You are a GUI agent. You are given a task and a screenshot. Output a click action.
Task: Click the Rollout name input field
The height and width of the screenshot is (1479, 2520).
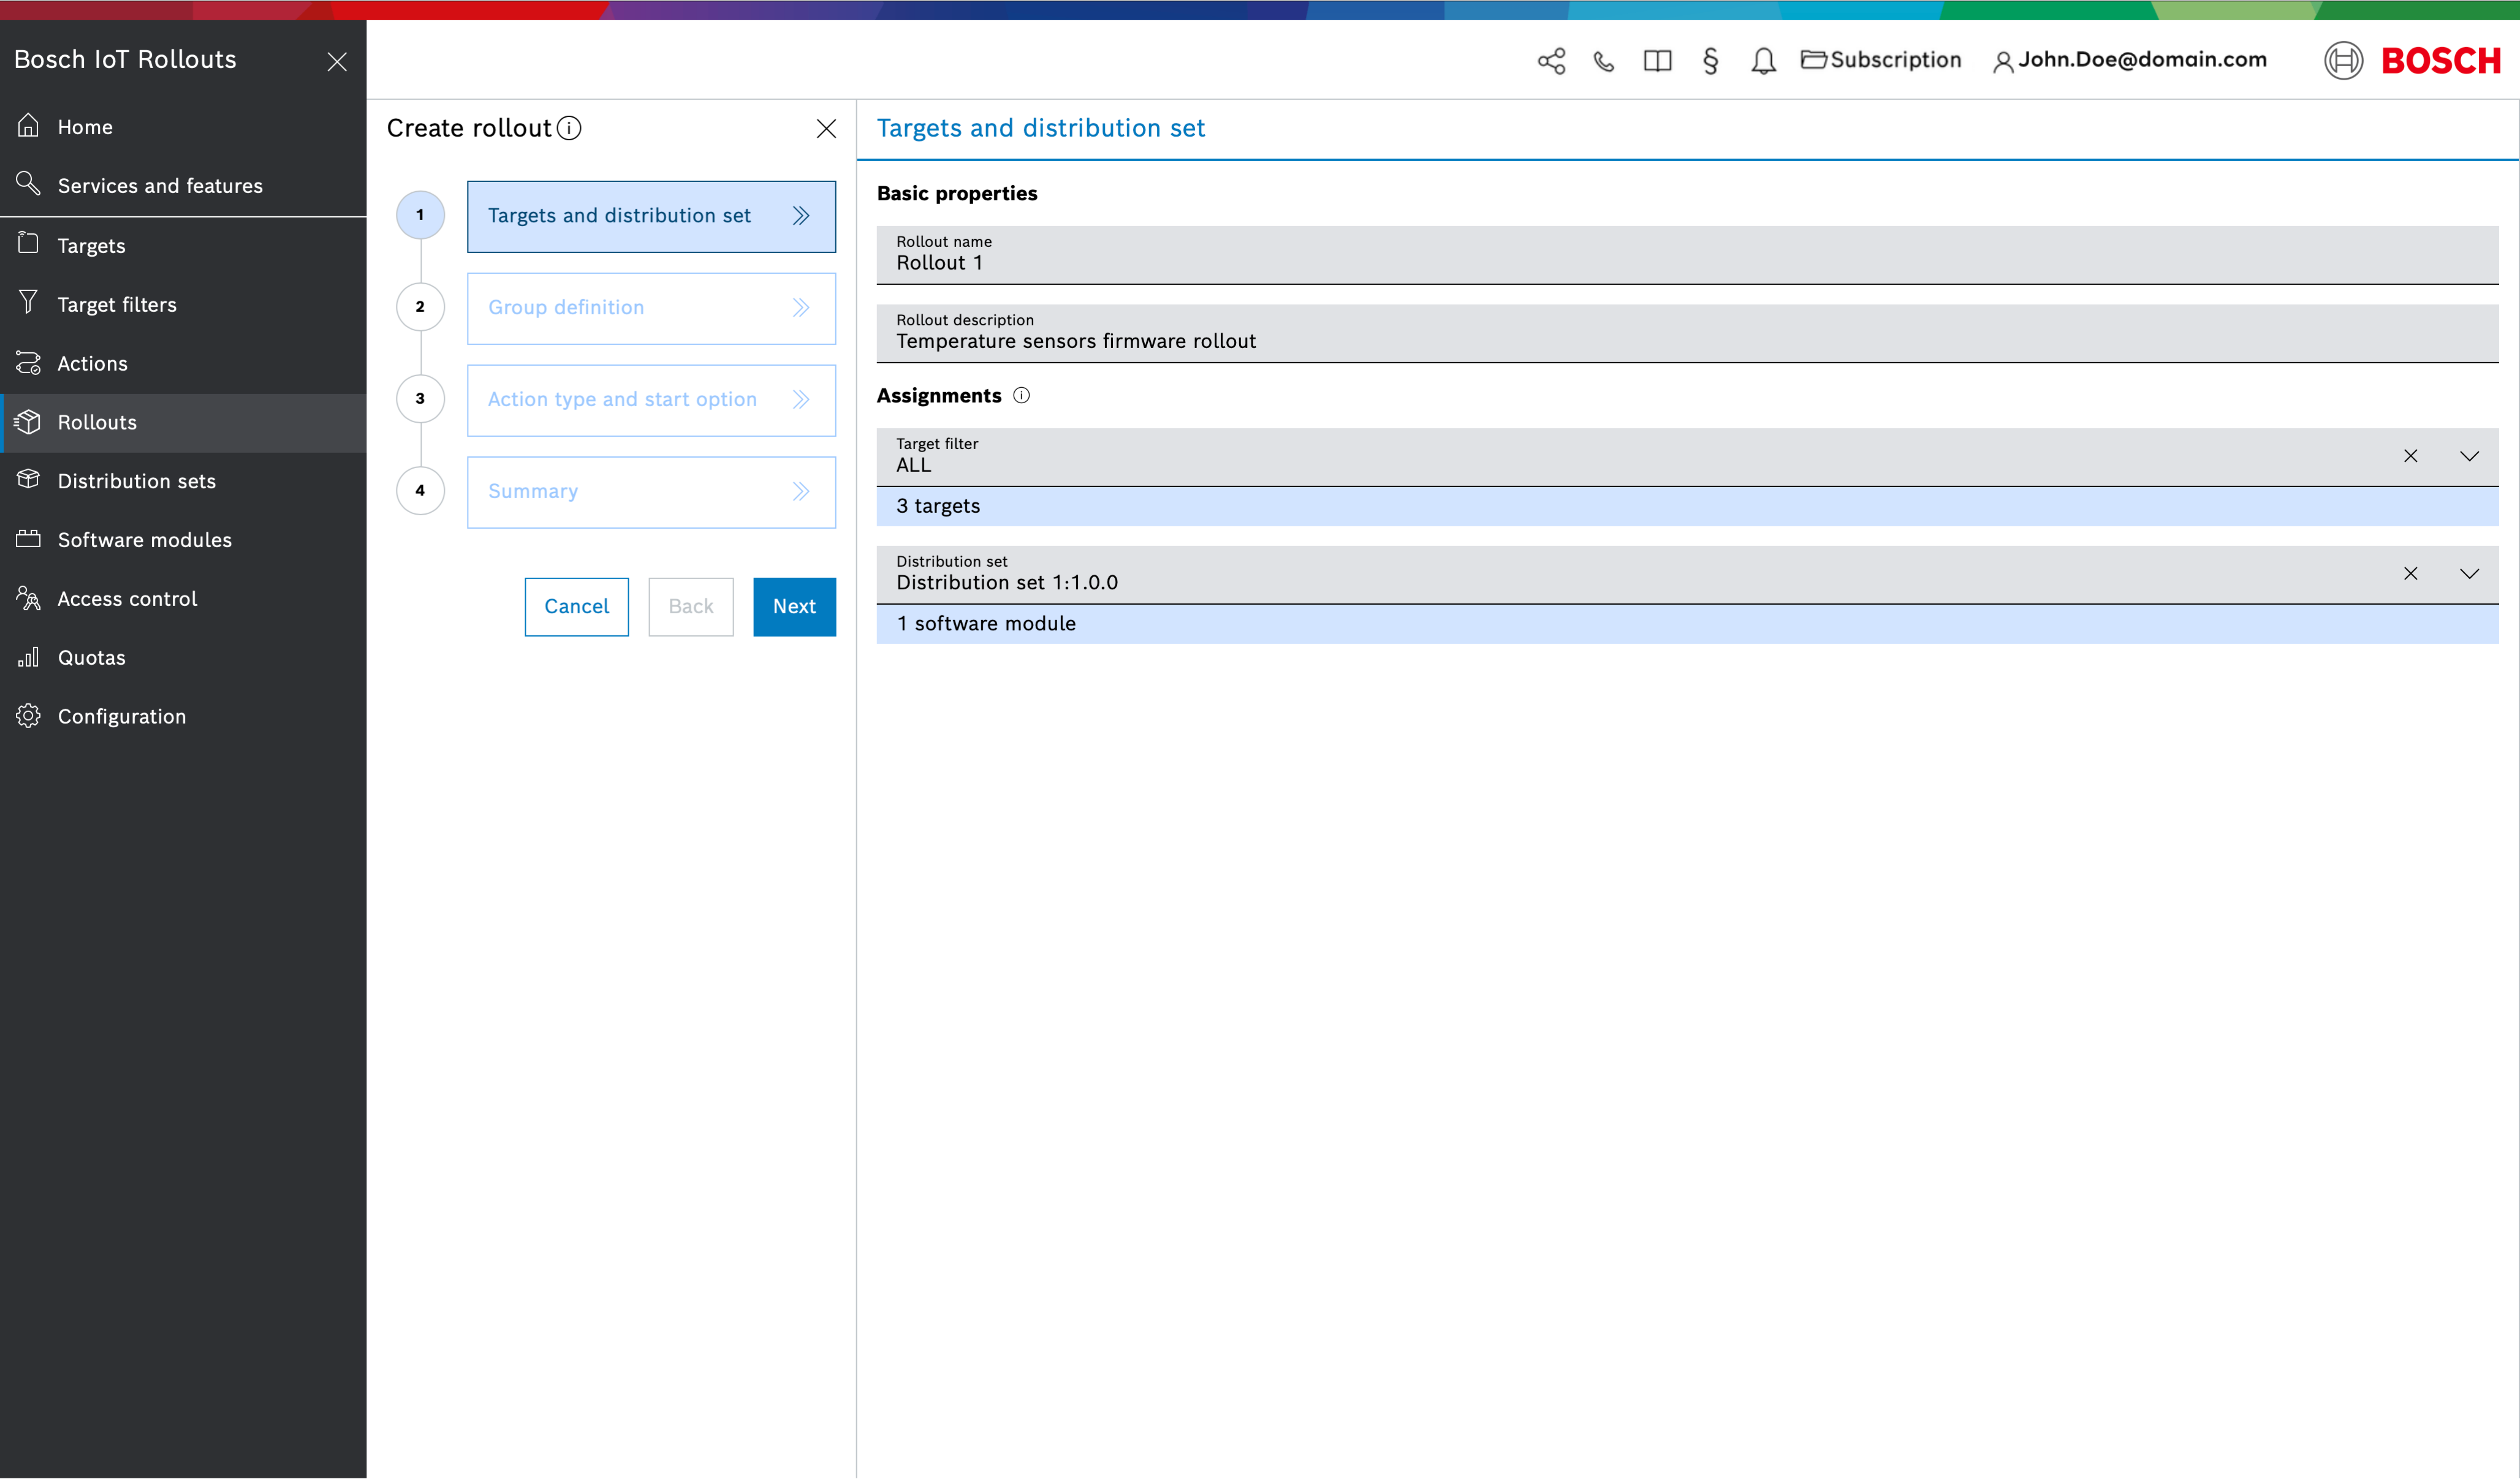coord(1686,263)
